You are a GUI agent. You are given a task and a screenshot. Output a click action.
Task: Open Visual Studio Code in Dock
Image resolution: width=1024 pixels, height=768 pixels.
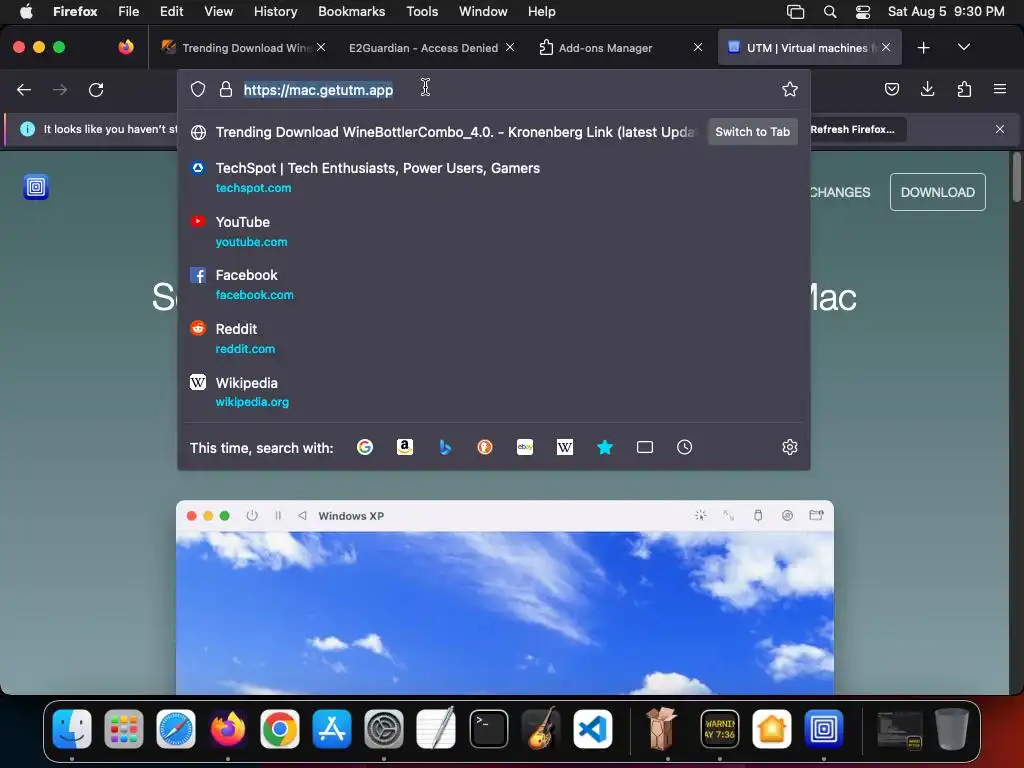593,729
